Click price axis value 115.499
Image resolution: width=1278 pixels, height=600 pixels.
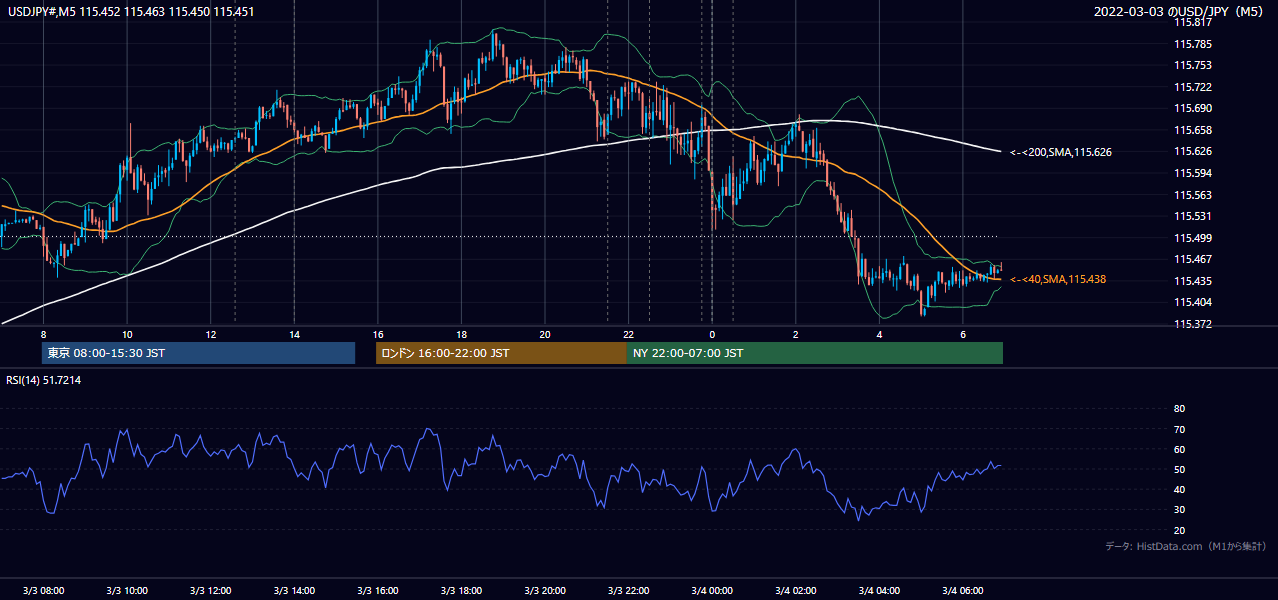[x=1193, y=238]
